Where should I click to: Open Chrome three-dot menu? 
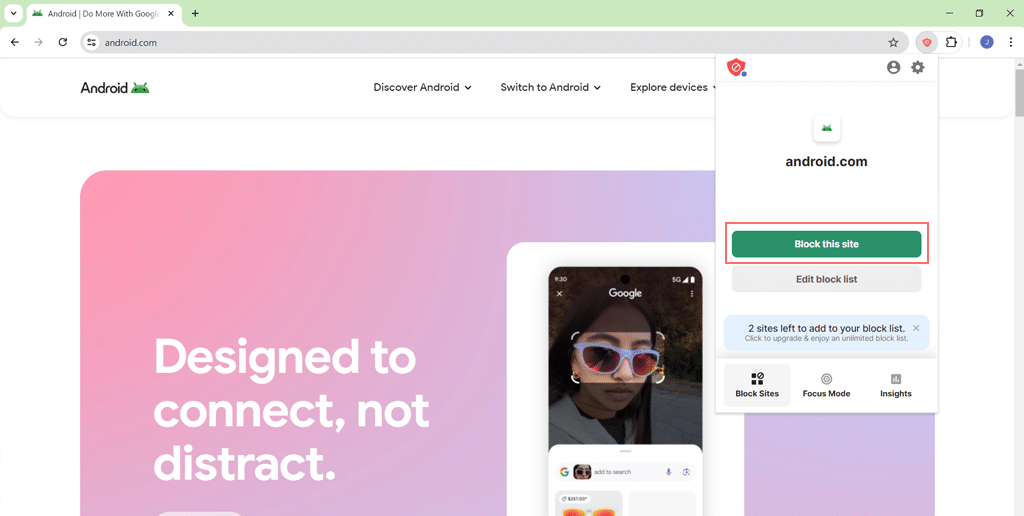click(1010, 42)
